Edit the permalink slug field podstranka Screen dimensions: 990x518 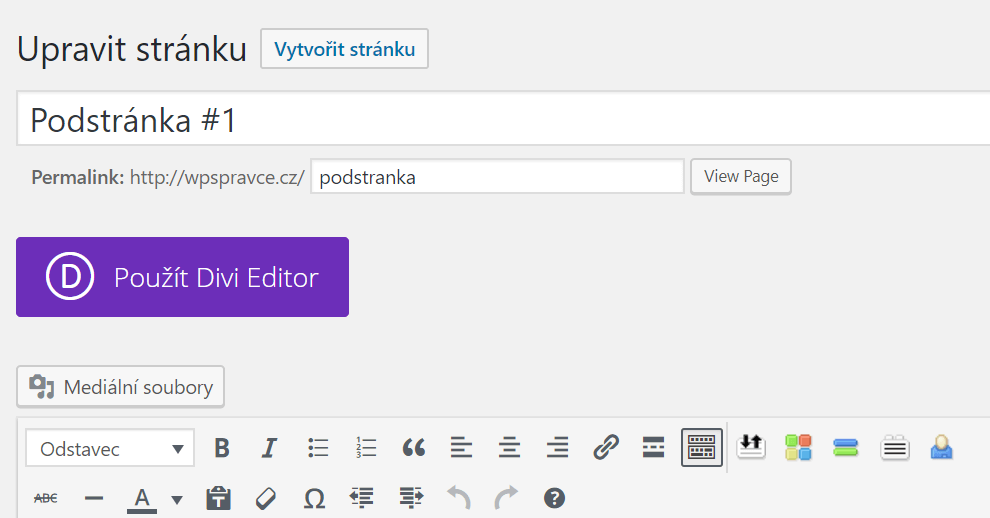pos(498,176)
